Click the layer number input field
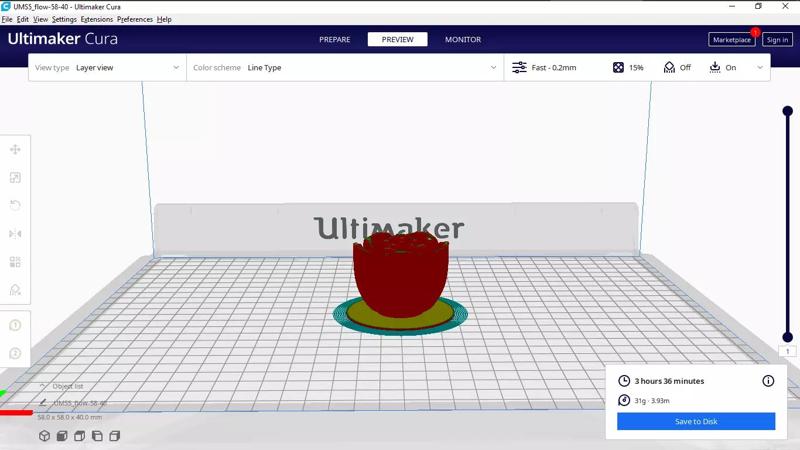The image size is (800, 450). 788,351
